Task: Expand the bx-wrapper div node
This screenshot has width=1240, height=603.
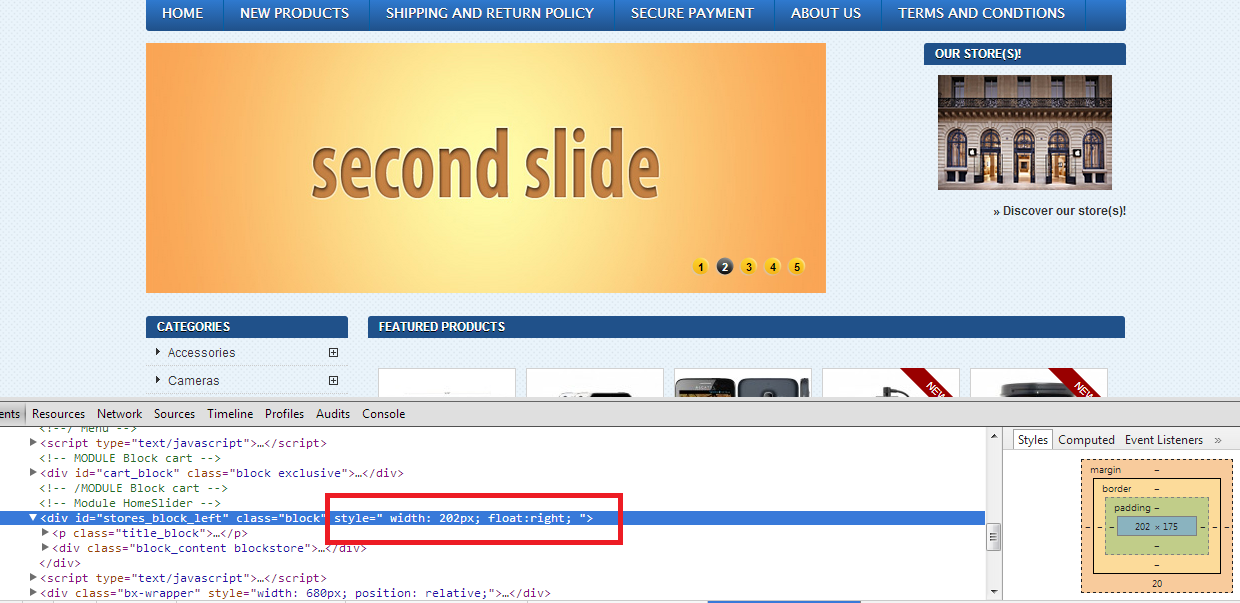Action: [33, 593]
